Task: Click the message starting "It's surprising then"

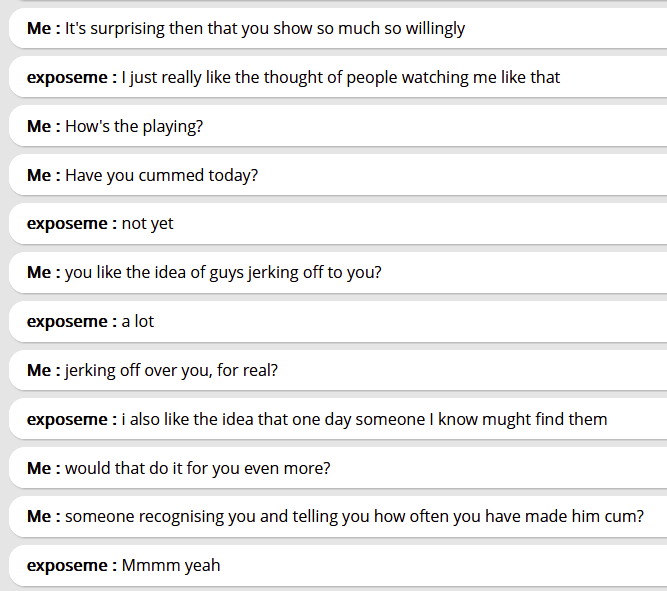Action: click(265, 28)
